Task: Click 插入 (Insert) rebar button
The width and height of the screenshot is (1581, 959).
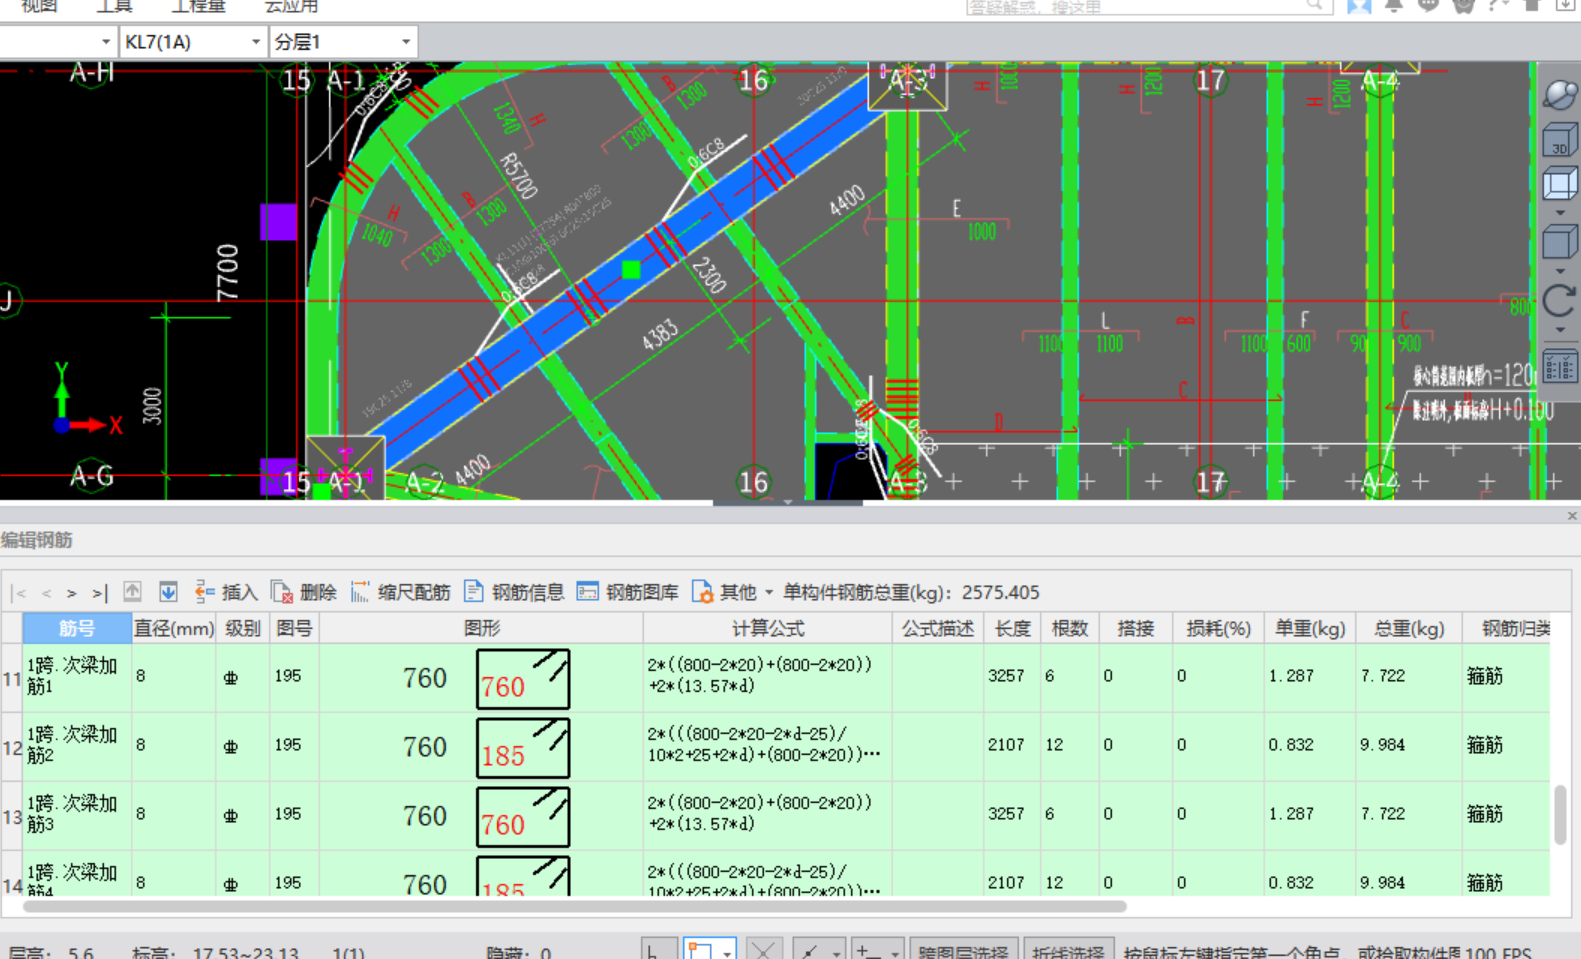Action: click(x=226, y=592)
